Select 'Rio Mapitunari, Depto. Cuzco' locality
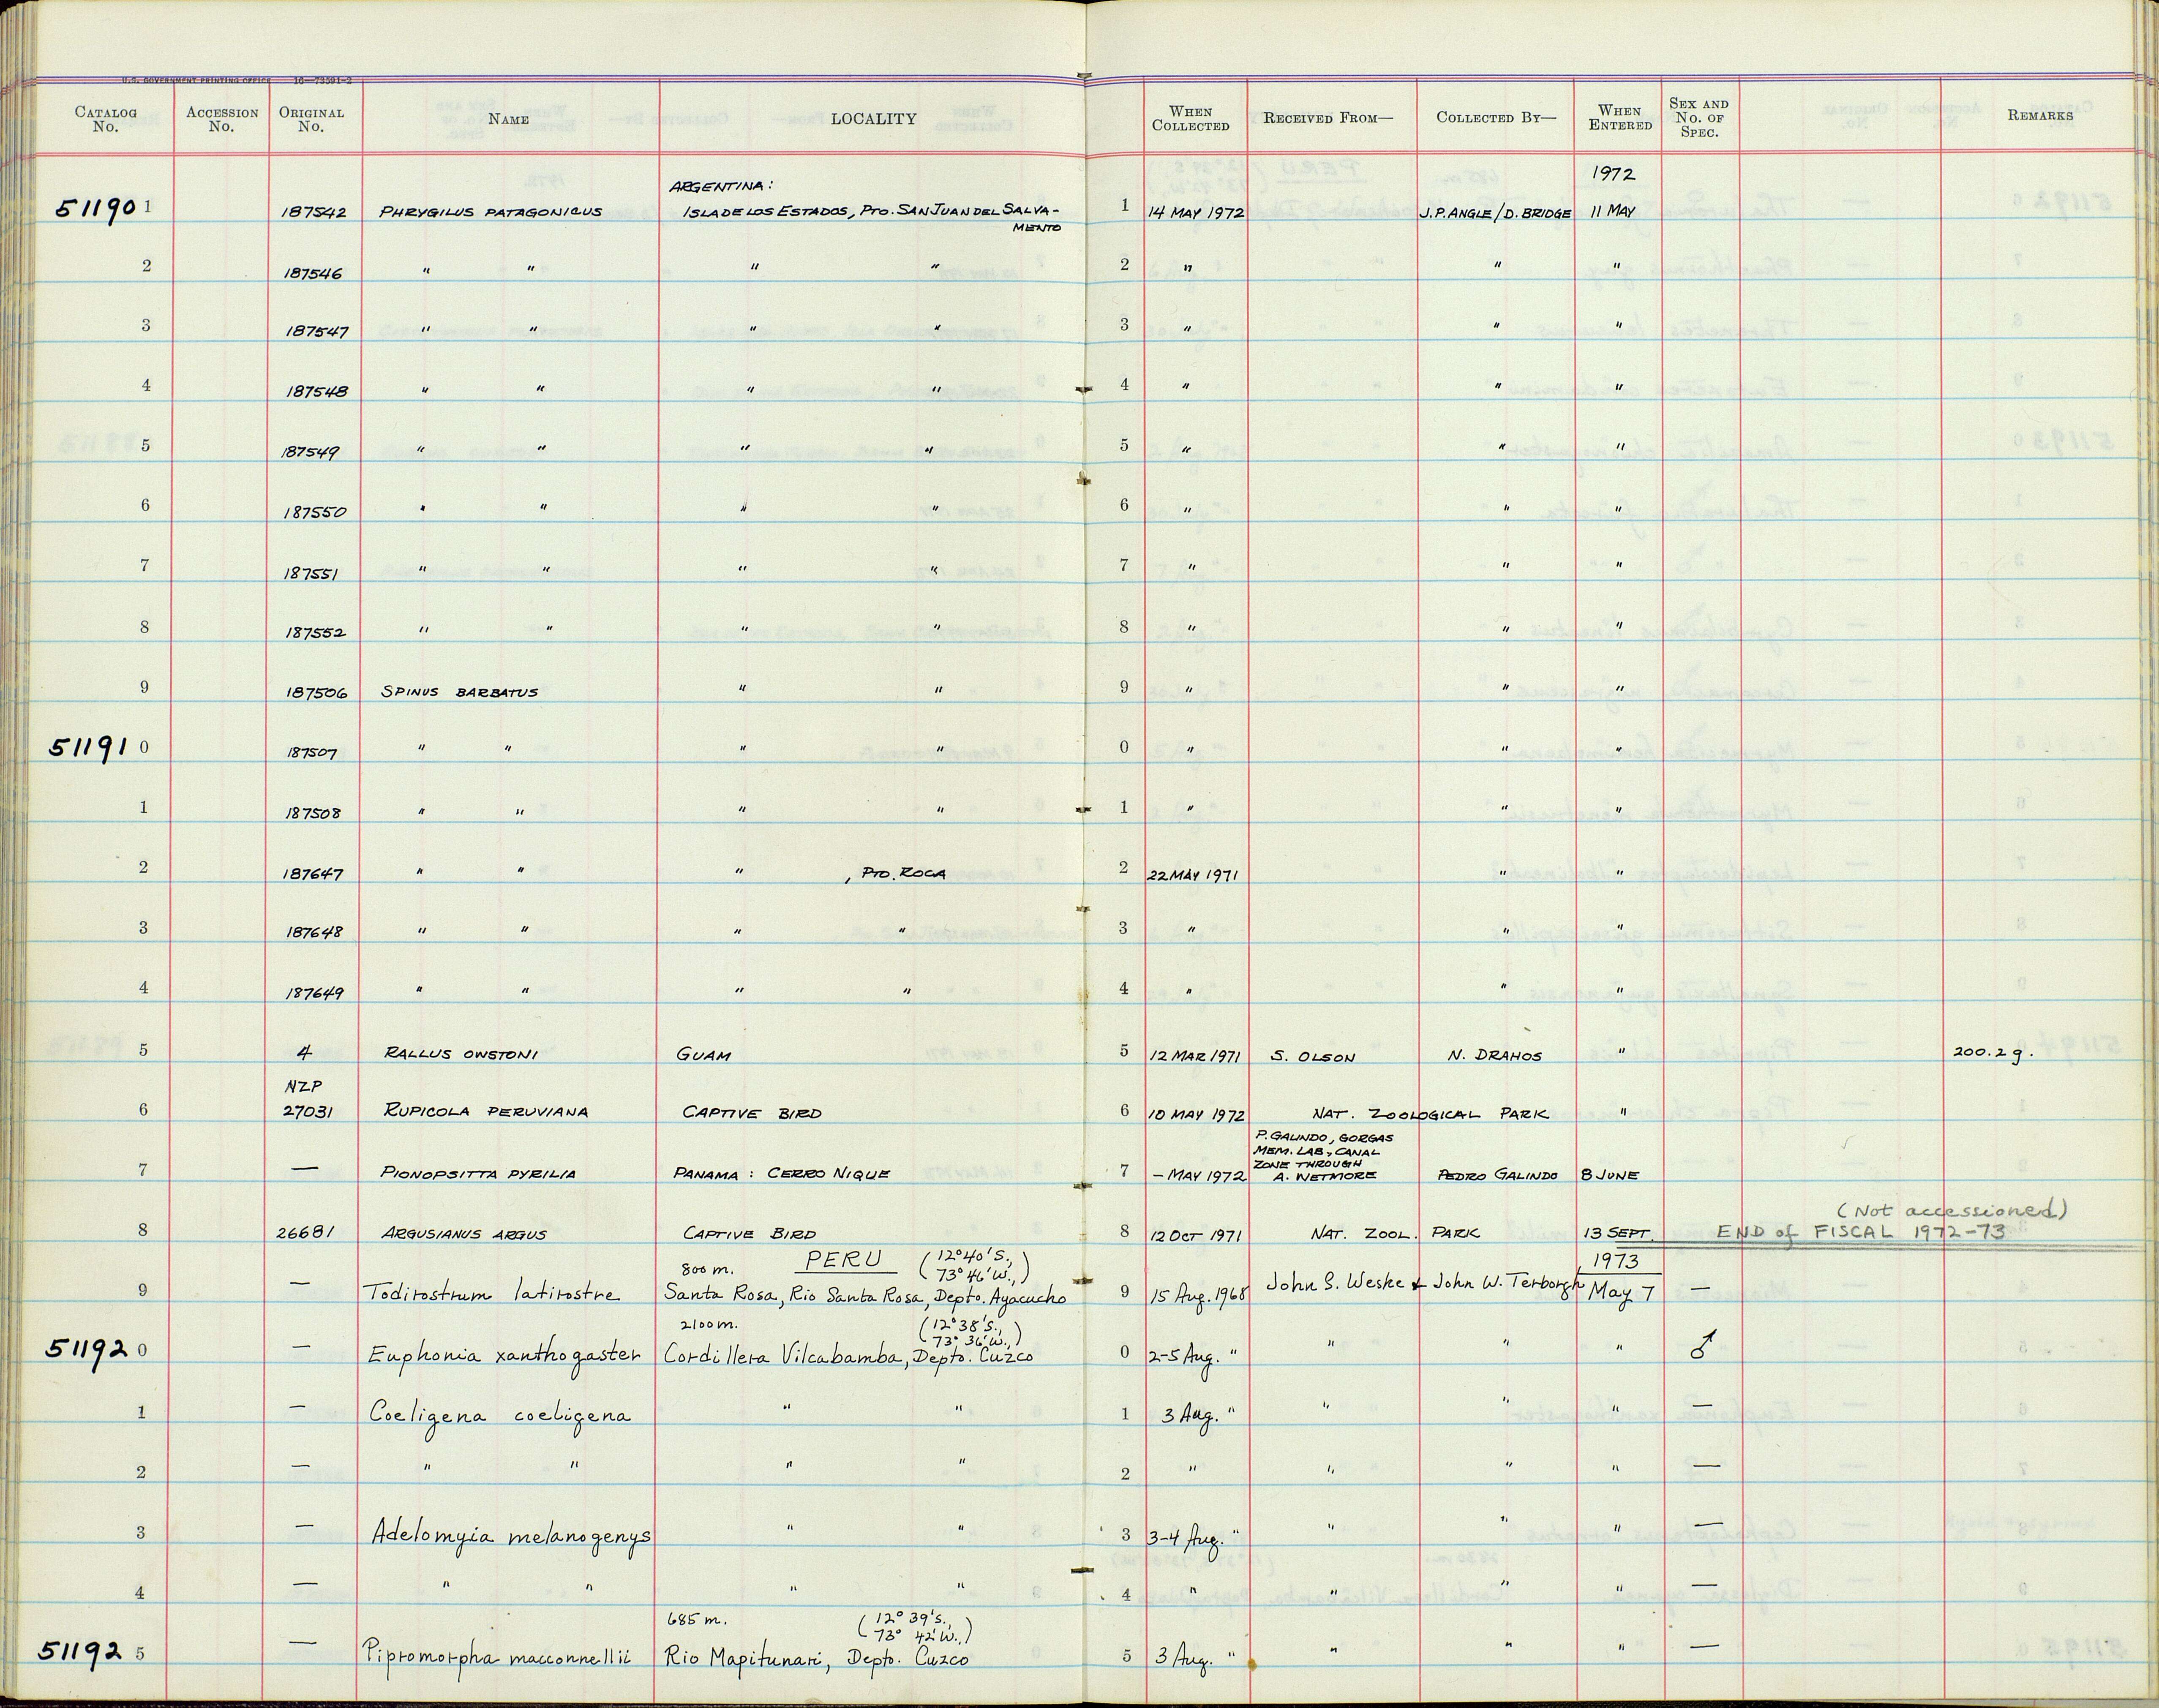 click(817, 1658)
